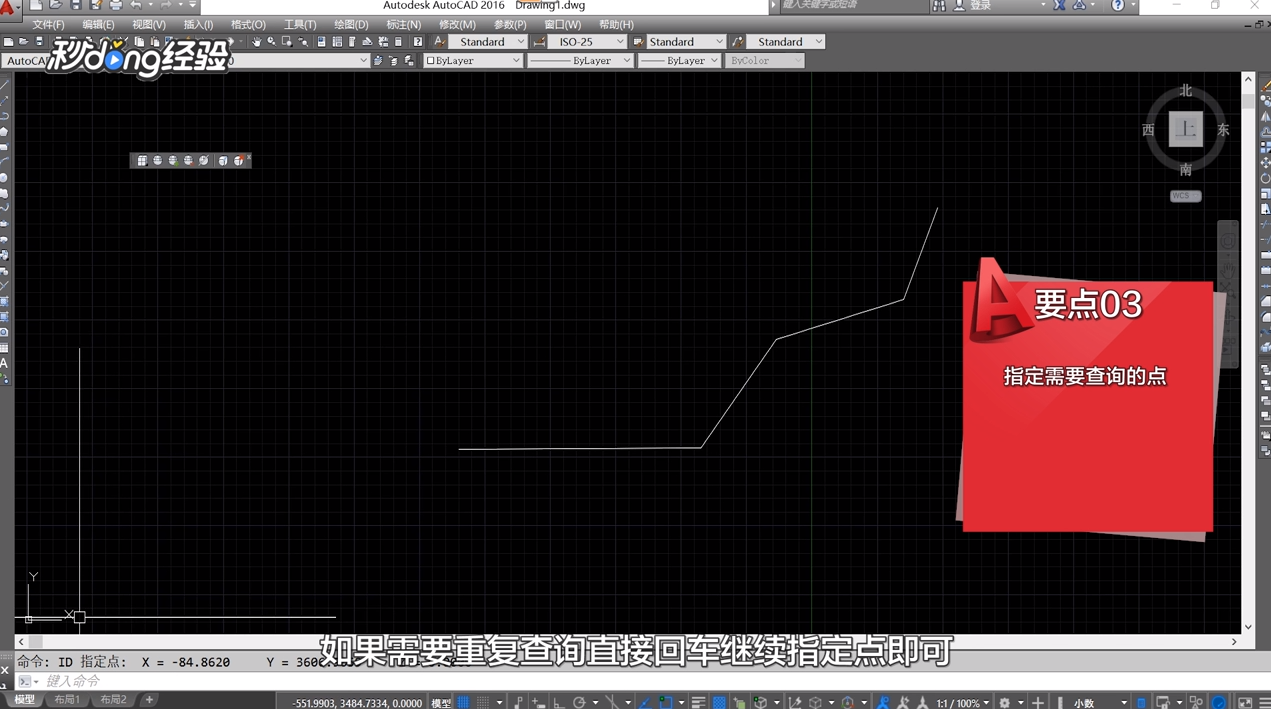
Task: Click the Autodesk Exchange X icon
Action: coord(1060,6)
